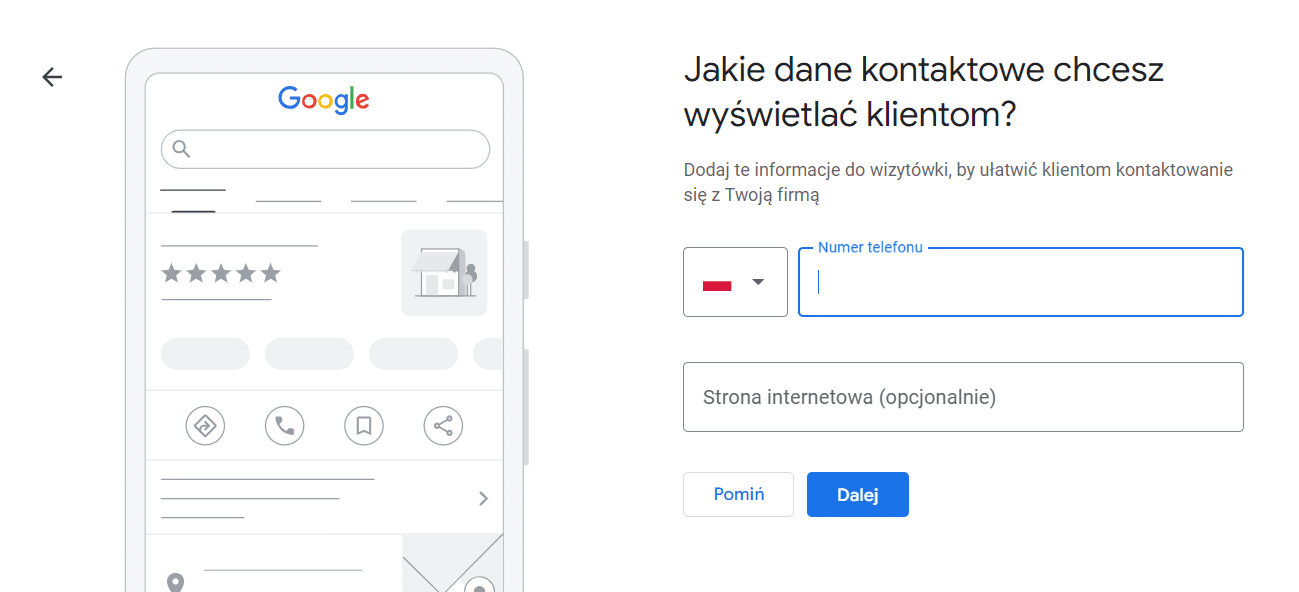
Task: Click the Strona internetowa (opcjonalnie) field
Action: [963, 397]
